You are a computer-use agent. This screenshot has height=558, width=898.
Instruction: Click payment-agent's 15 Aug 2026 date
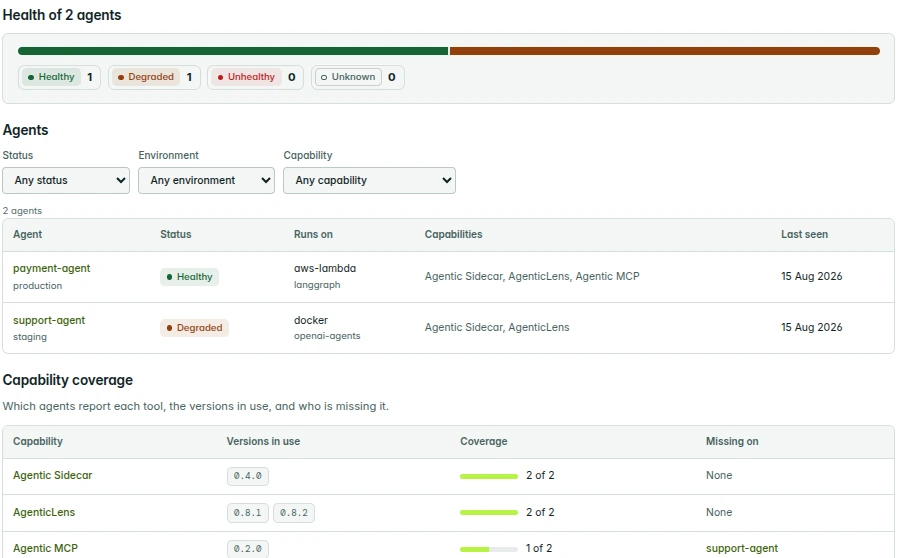coord(812,276)
